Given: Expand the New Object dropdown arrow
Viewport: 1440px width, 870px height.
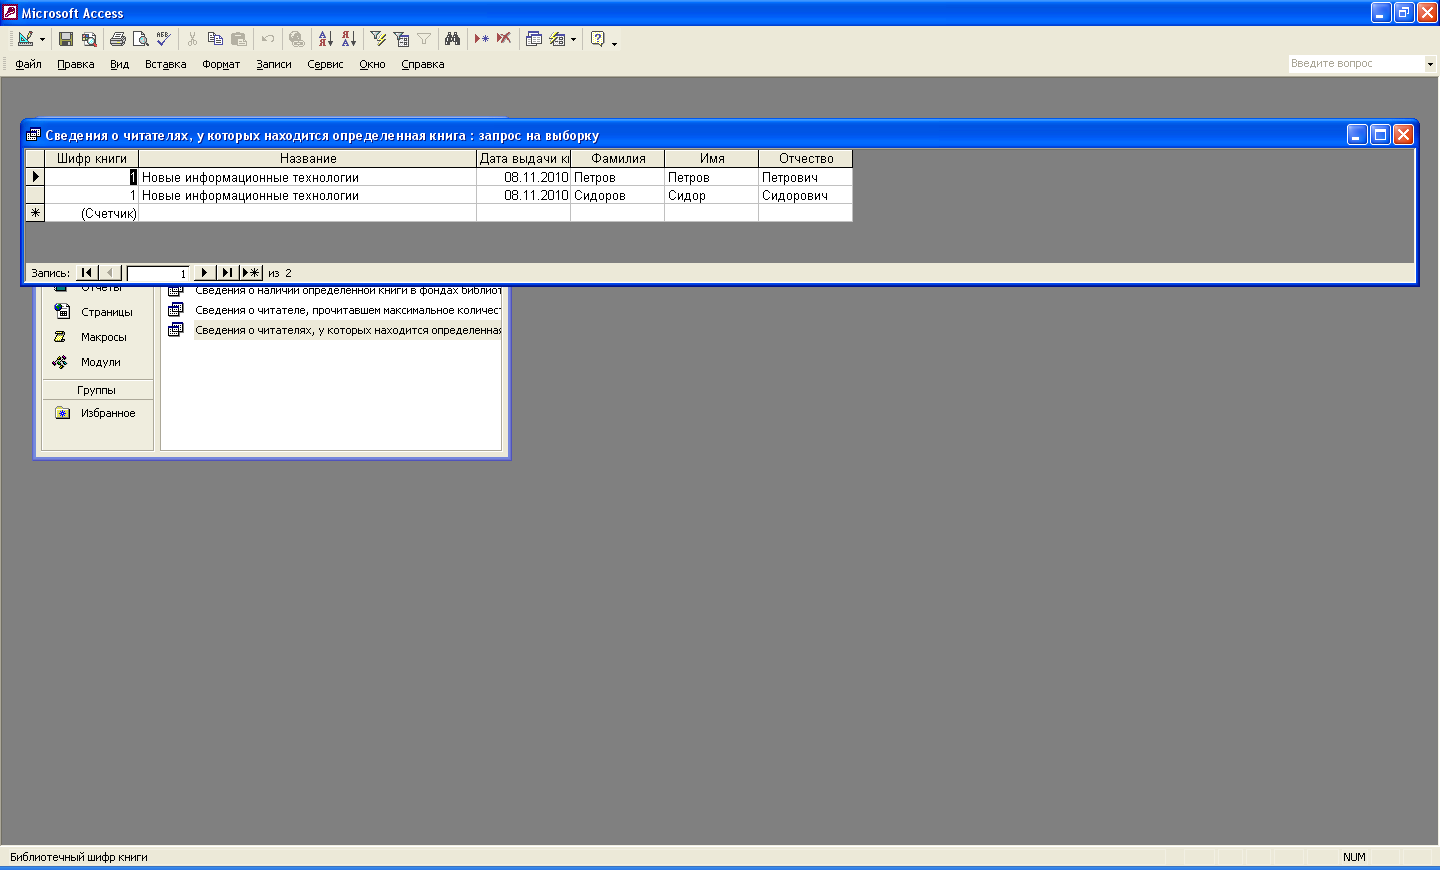Looking at the screenshot, I should [573, 40].
